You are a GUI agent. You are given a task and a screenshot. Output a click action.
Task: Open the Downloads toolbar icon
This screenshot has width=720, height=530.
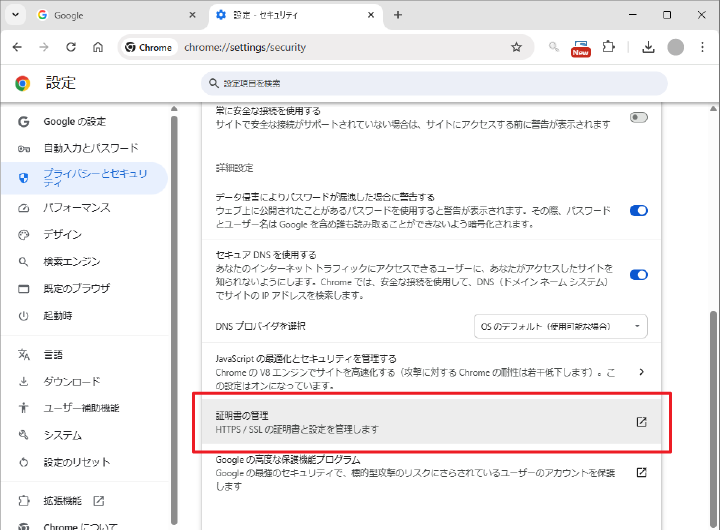click(x=648, y=47)
